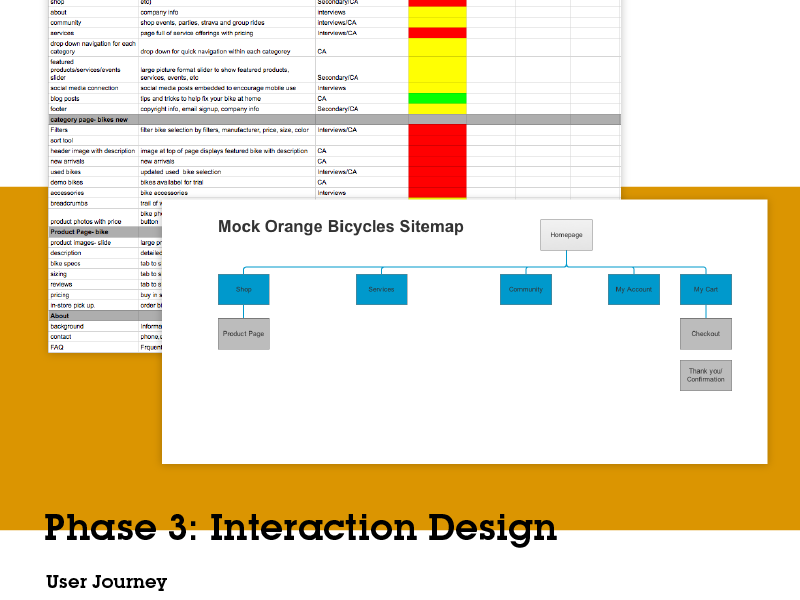Select 'page full of service offerings with pricing' cell
This screenshot has width=800, height=600.
point(227,33)
